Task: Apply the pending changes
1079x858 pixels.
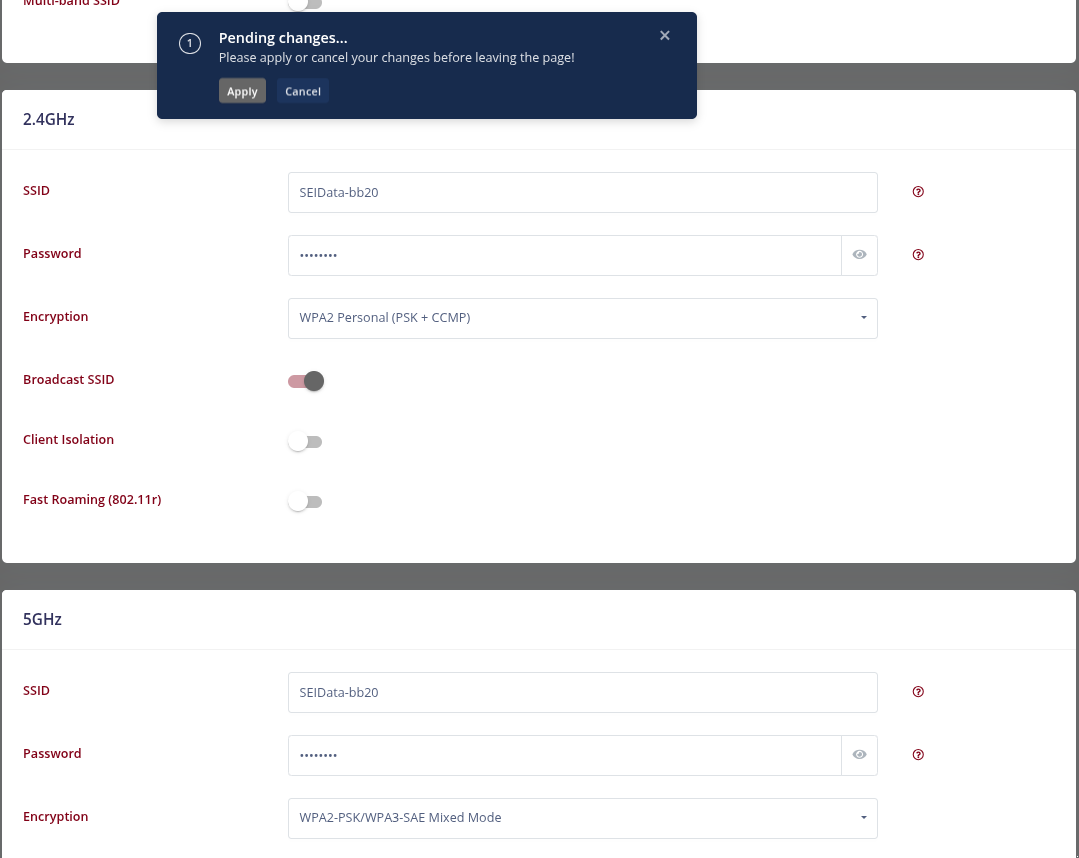Action: tap(242, 91)
